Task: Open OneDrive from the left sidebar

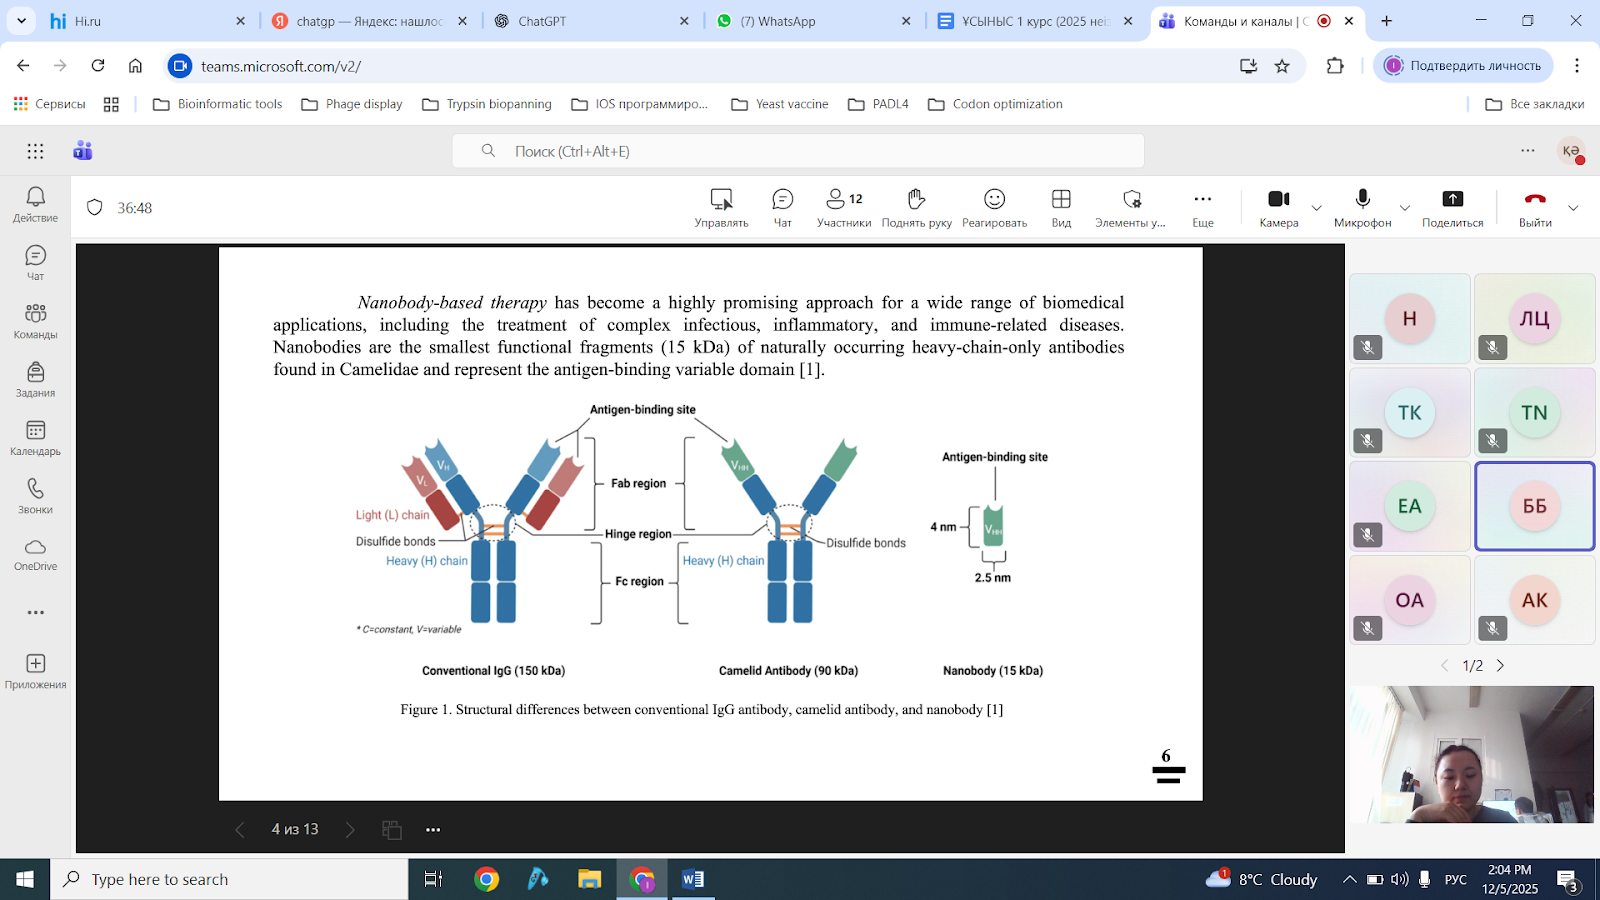Action: click(36, 553)
